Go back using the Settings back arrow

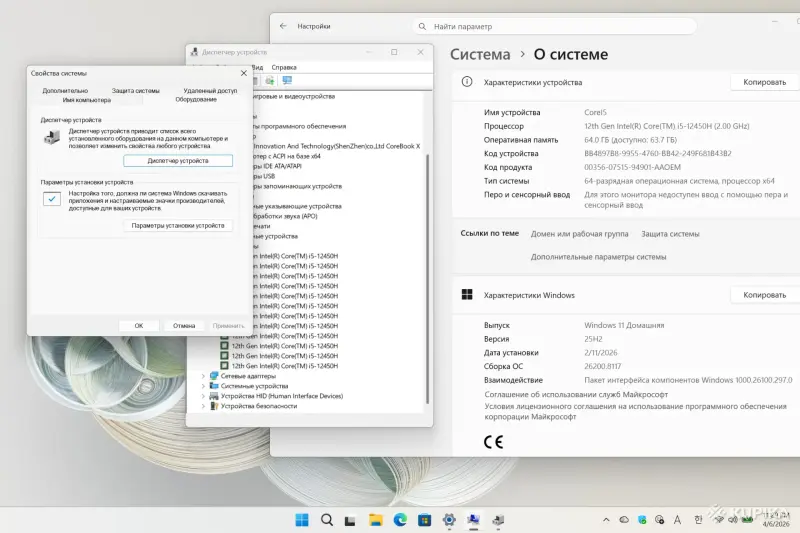pyautogui.click(x=283, y=26)
